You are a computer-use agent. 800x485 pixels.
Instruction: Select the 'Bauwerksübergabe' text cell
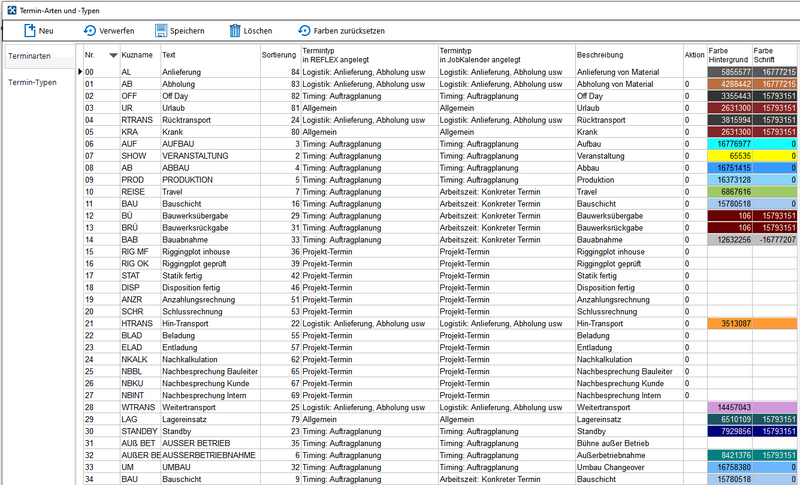coord(211,216)
